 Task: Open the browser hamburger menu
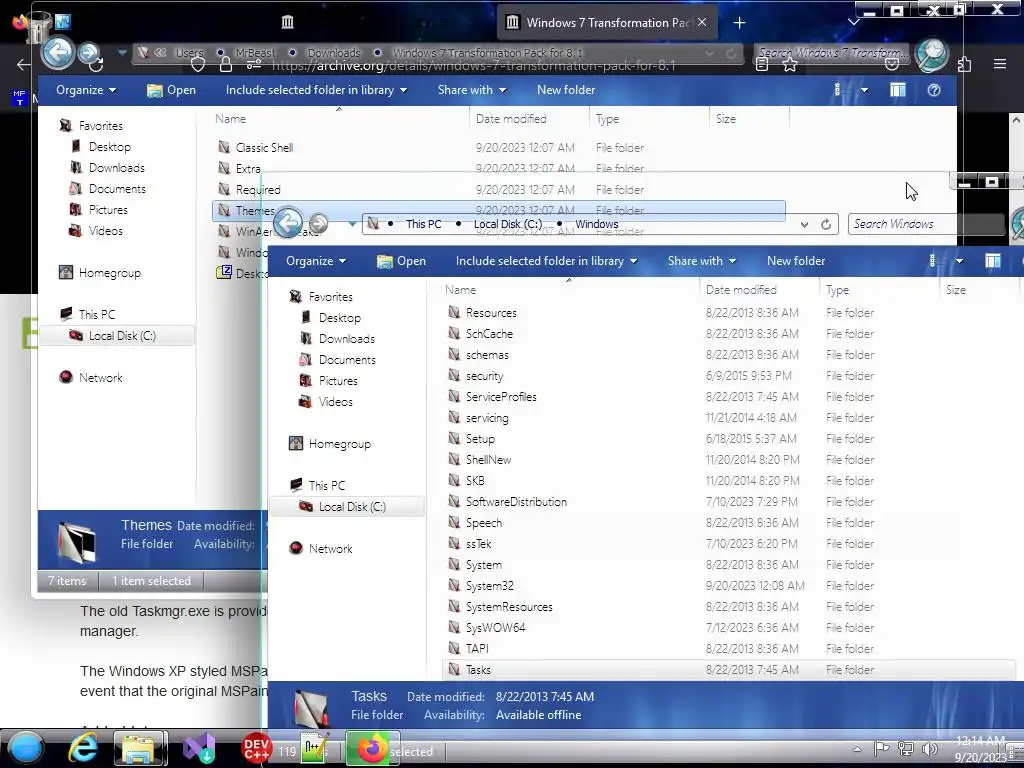click(x=1000, y=64)
